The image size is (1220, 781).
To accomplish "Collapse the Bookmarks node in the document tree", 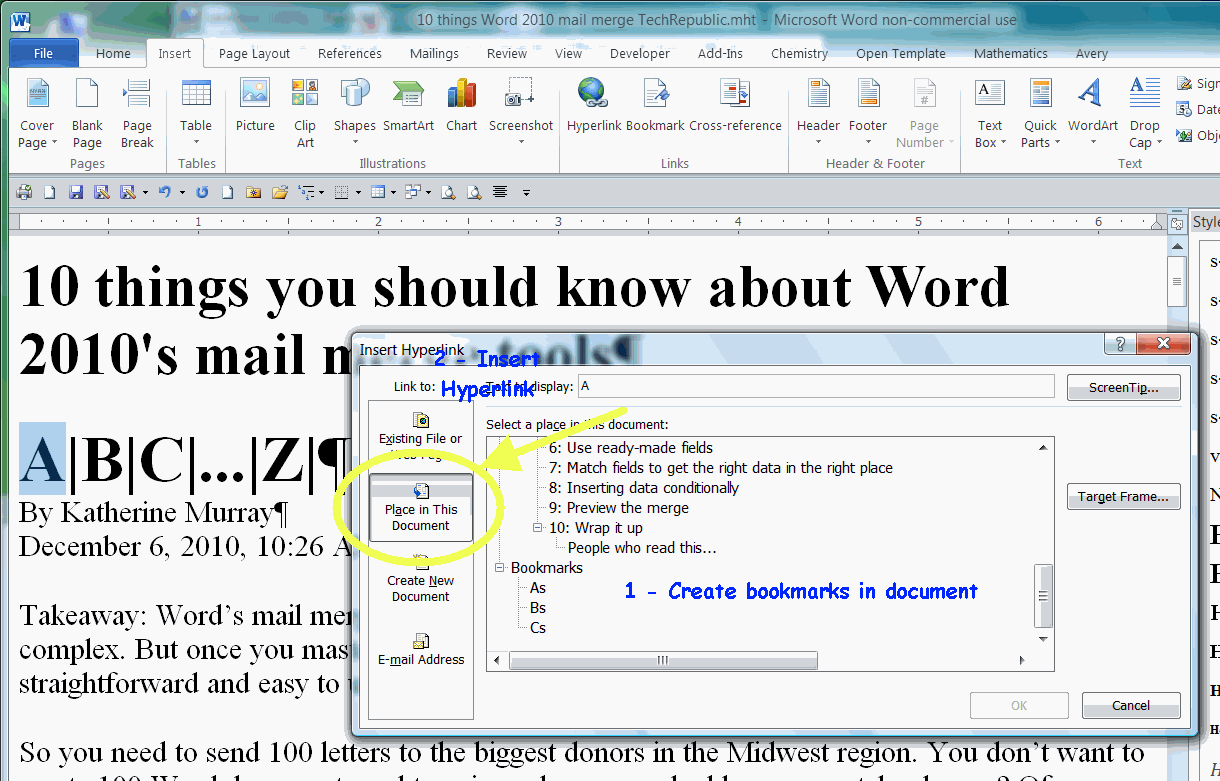I will [498, 567].
